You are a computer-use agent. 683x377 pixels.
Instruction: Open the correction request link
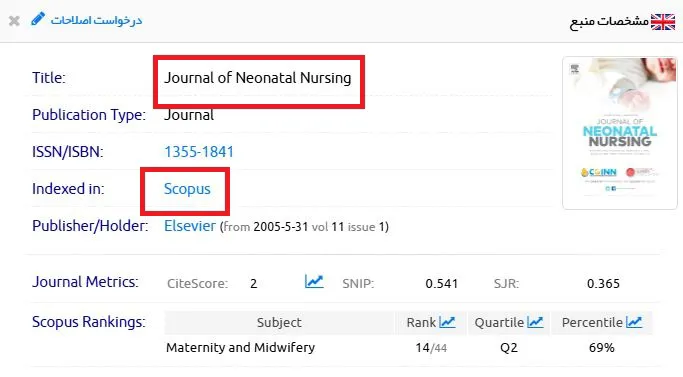pyautogui.click(x=96, y=20)
